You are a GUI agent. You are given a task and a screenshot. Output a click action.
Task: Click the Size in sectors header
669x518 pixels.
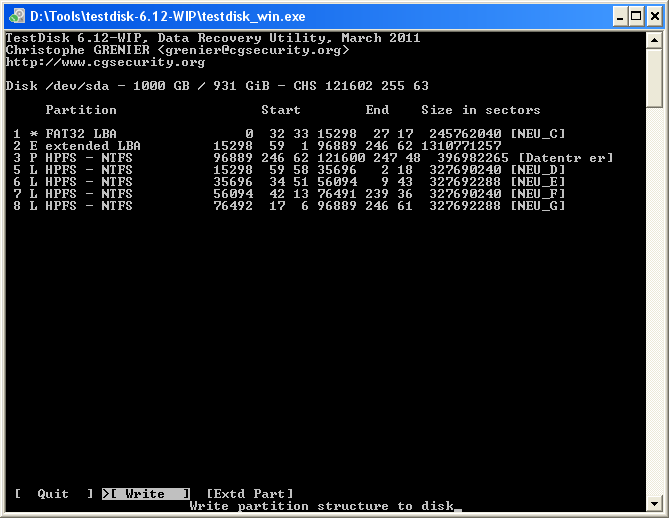point(481,110)
